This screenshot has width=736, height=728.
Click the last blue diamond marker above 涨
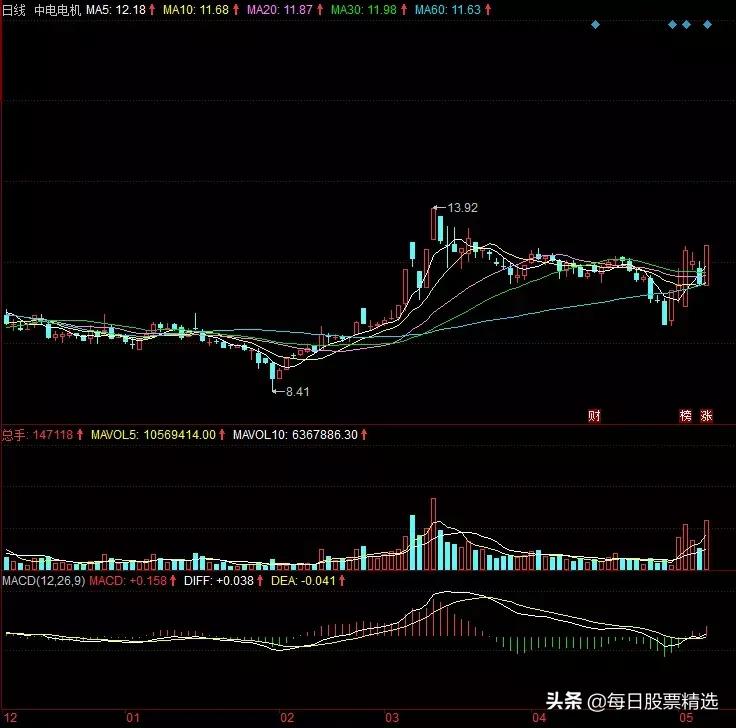[x=707, y=24]
